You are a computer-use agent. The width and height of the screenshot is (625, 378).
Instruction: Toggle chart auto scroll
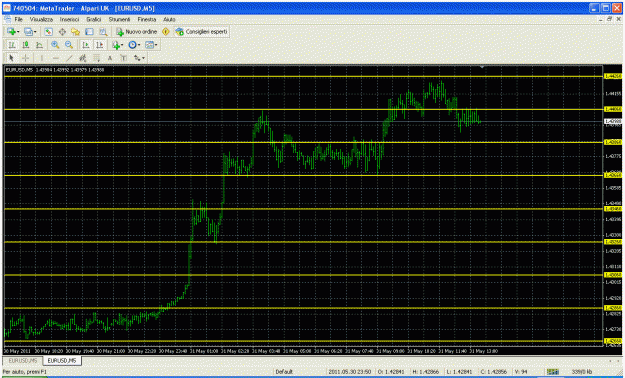(85, 45)
